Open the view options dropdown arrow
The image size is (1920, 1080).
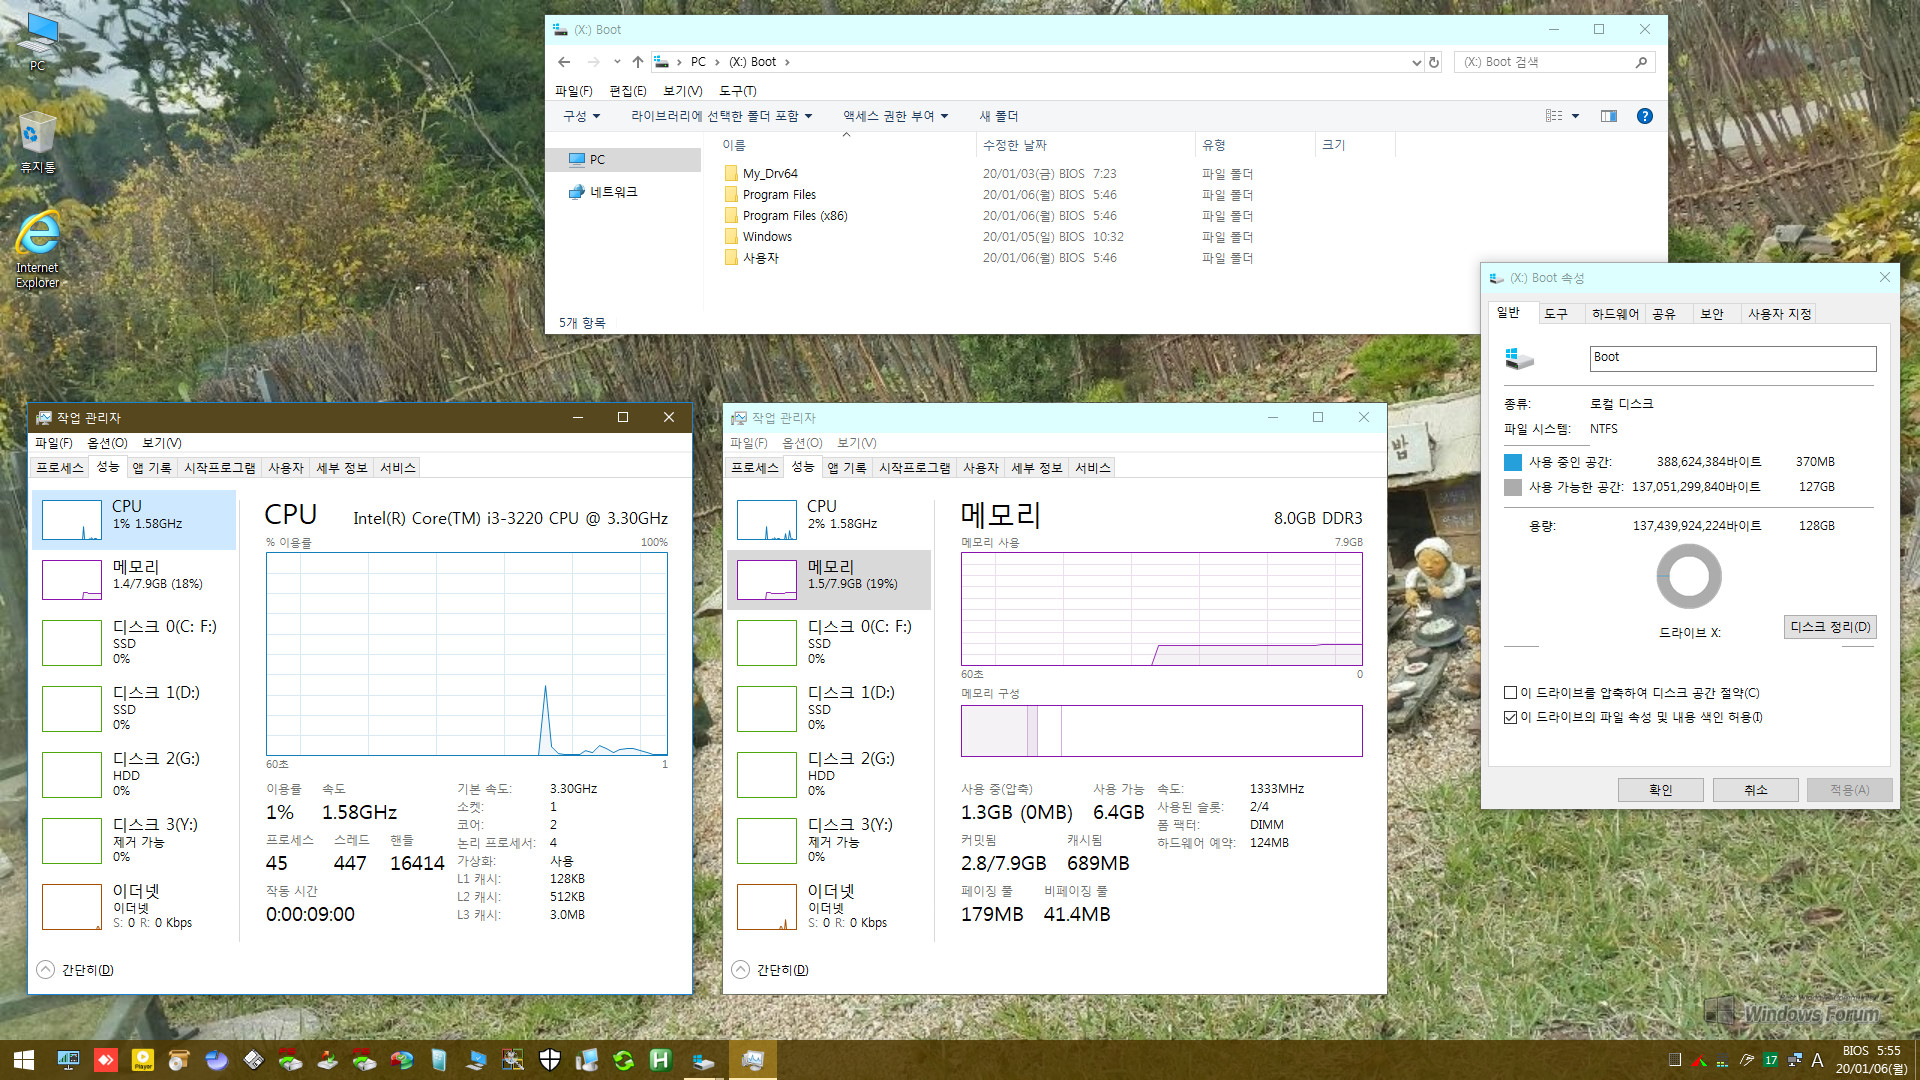pos(1575,116)
